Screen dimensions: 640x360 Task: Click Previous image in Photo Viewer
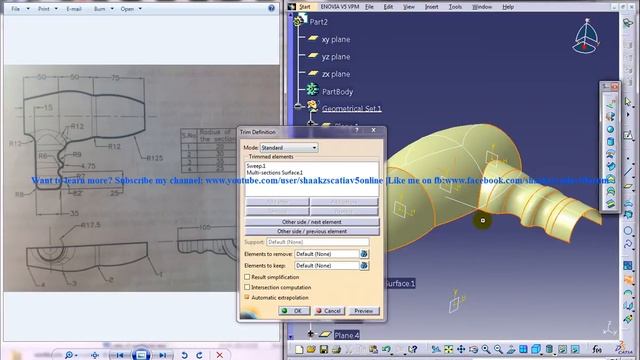click(119, 355)
